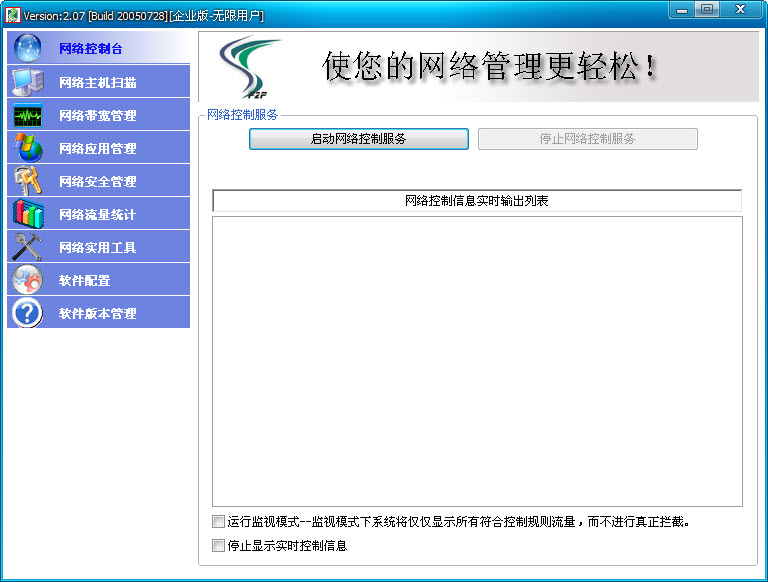Click the waveform monitor icon for 网络带宽管理
This screenshot has width=768, height=582.
tap(28, 115)
